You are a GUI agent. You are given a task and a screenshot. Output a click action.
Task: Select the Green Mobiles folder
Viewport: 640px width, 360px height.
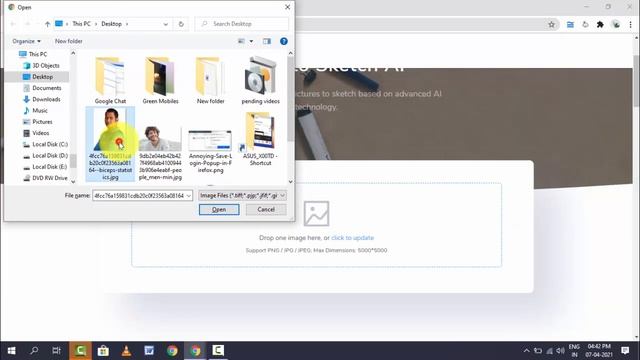tap(160, 80)
